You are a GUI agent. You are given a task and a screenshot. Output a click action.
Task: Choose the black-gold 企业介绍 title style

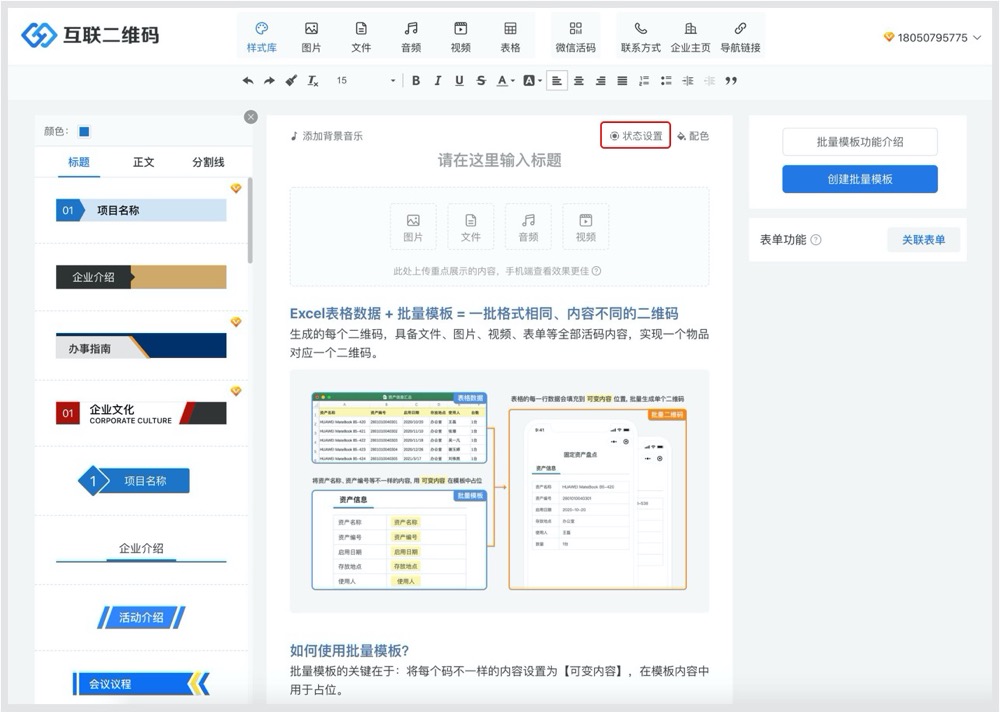pyautogui.click(x=141, y=277)
